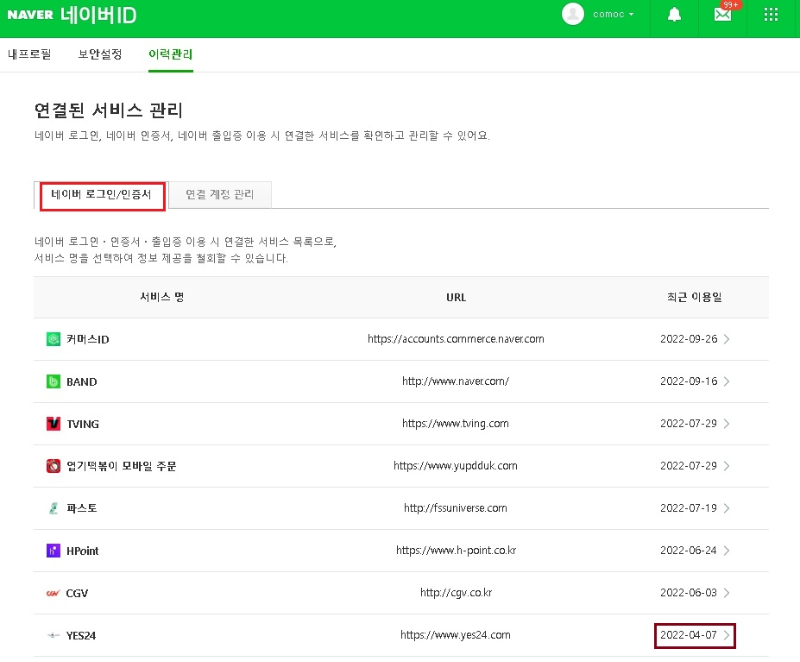Screen dimensions: 800x662
Task: Click date 2022-07-19
Action: 689,508
